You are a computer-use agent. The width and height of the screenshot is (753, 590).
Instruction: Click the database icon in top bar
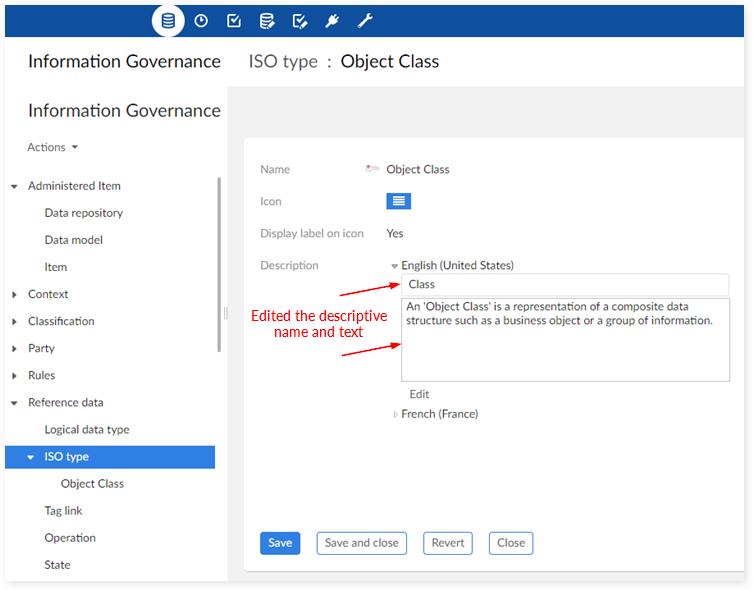(168, 20)
